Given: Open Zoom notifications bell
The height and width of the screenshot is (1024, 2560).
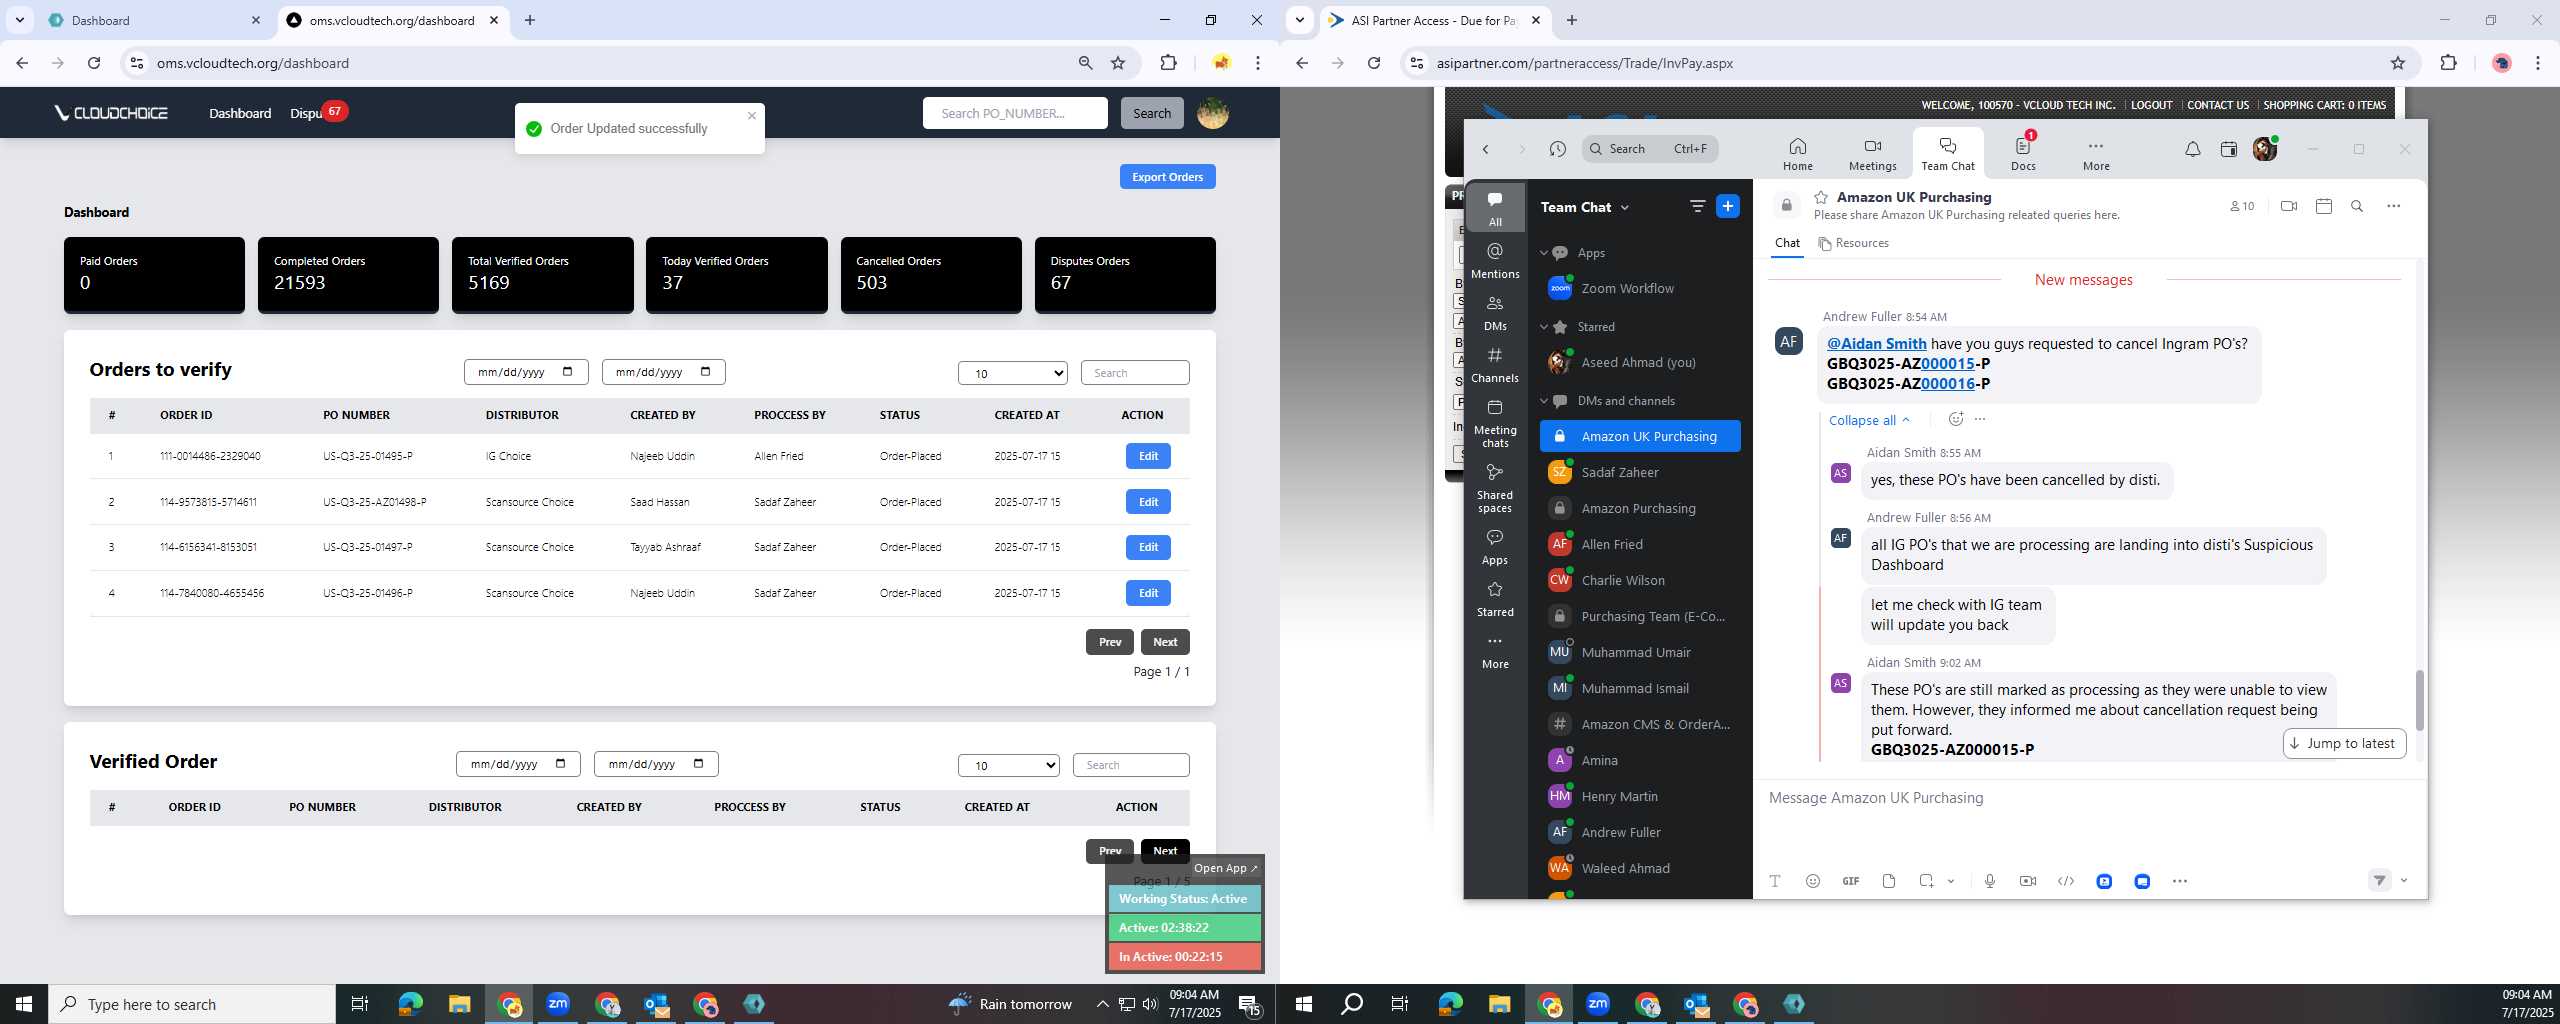Looking at the screenshot, I should 2192,149.
